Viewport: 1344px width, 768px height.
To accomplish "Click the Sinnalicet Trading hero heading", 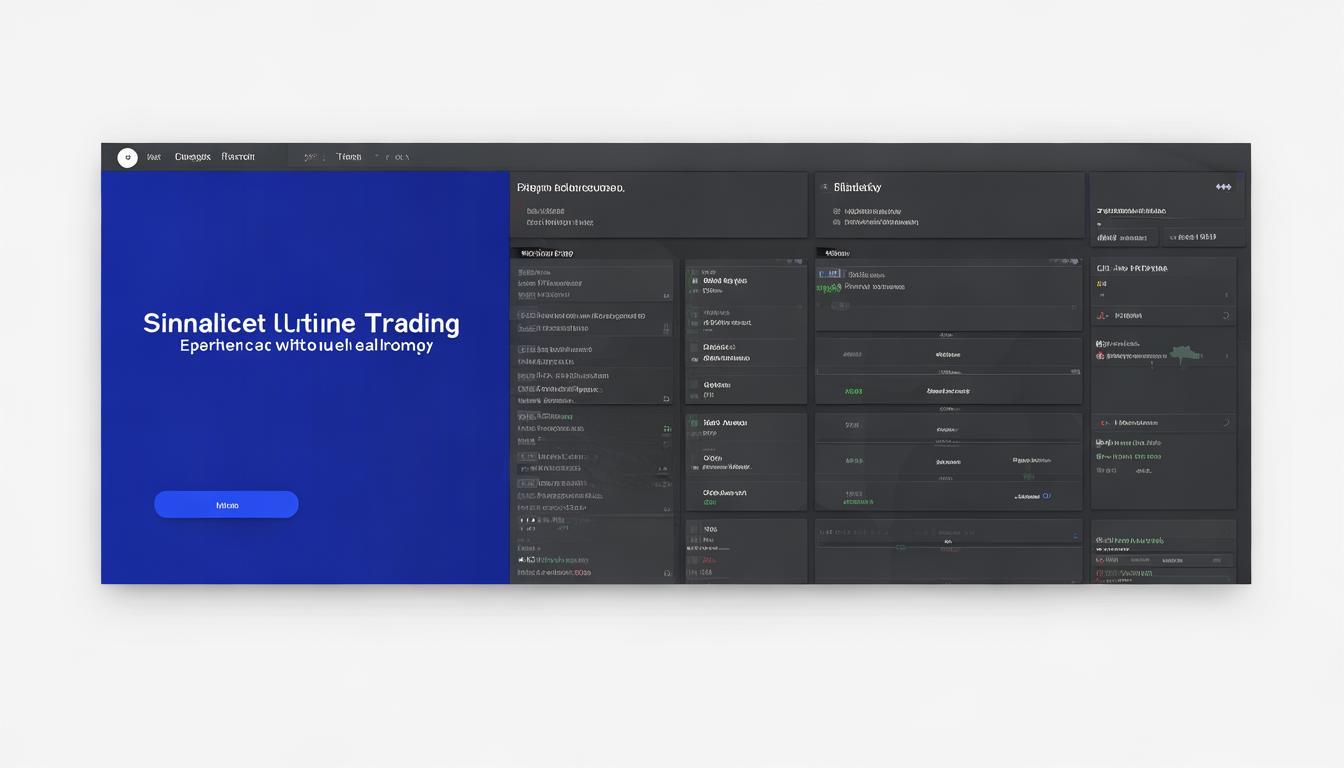I will pos(301,324).
